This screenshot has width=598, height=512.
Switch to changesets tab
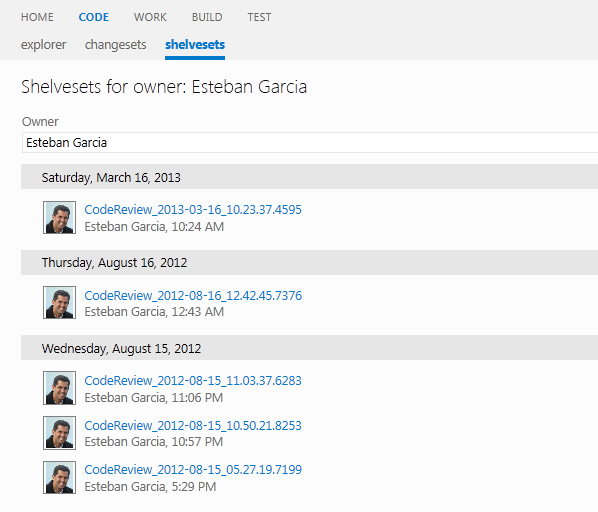tap(116, 45)
